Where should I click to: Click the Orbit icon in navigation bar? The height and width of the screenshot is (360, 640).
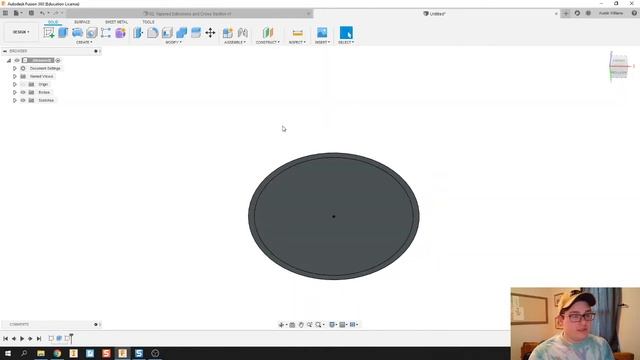pyautogui.click(x=281, y=324)
